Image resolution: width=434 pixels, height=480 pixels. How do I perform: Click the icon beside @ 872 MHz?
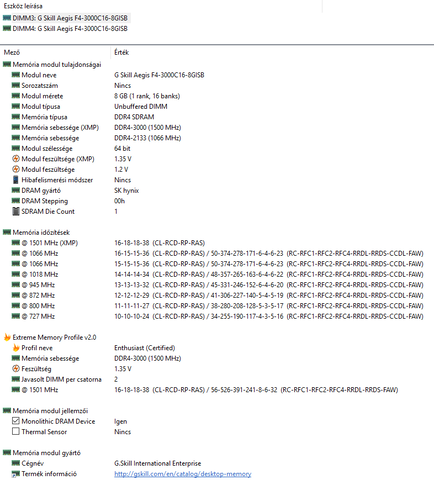[16, 295]
